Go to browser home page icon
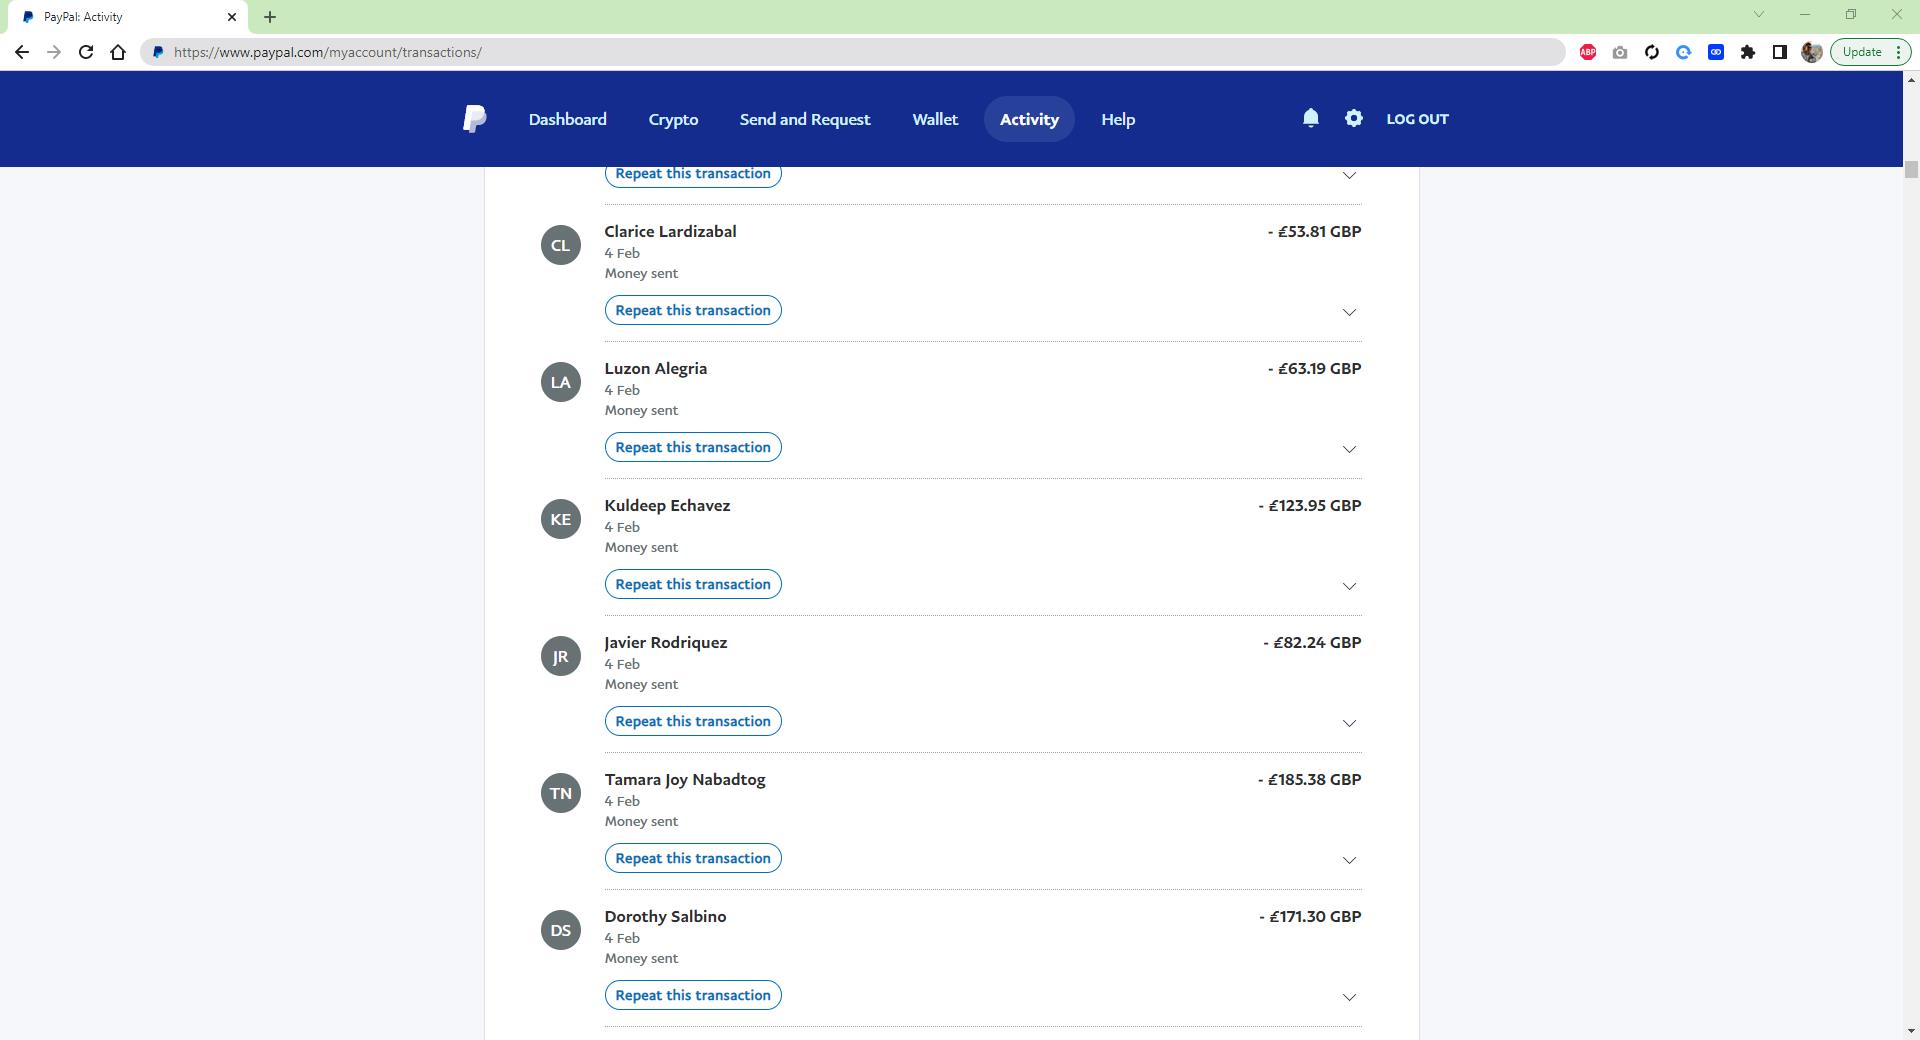The height and width of the screenshot is (1040, 1920). point(118,52)
